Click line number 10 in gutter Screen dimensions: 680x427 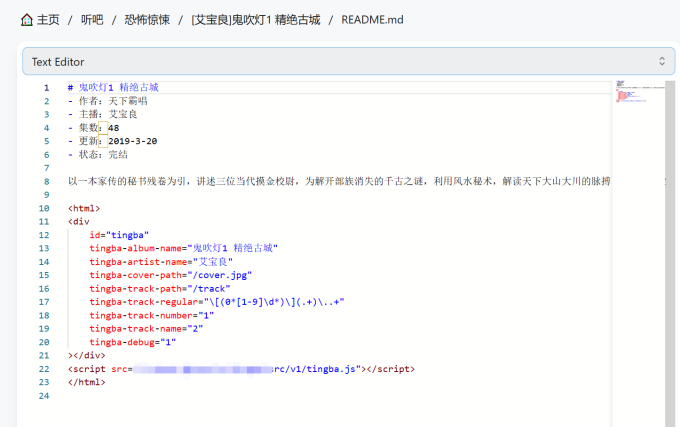[44, 208]
